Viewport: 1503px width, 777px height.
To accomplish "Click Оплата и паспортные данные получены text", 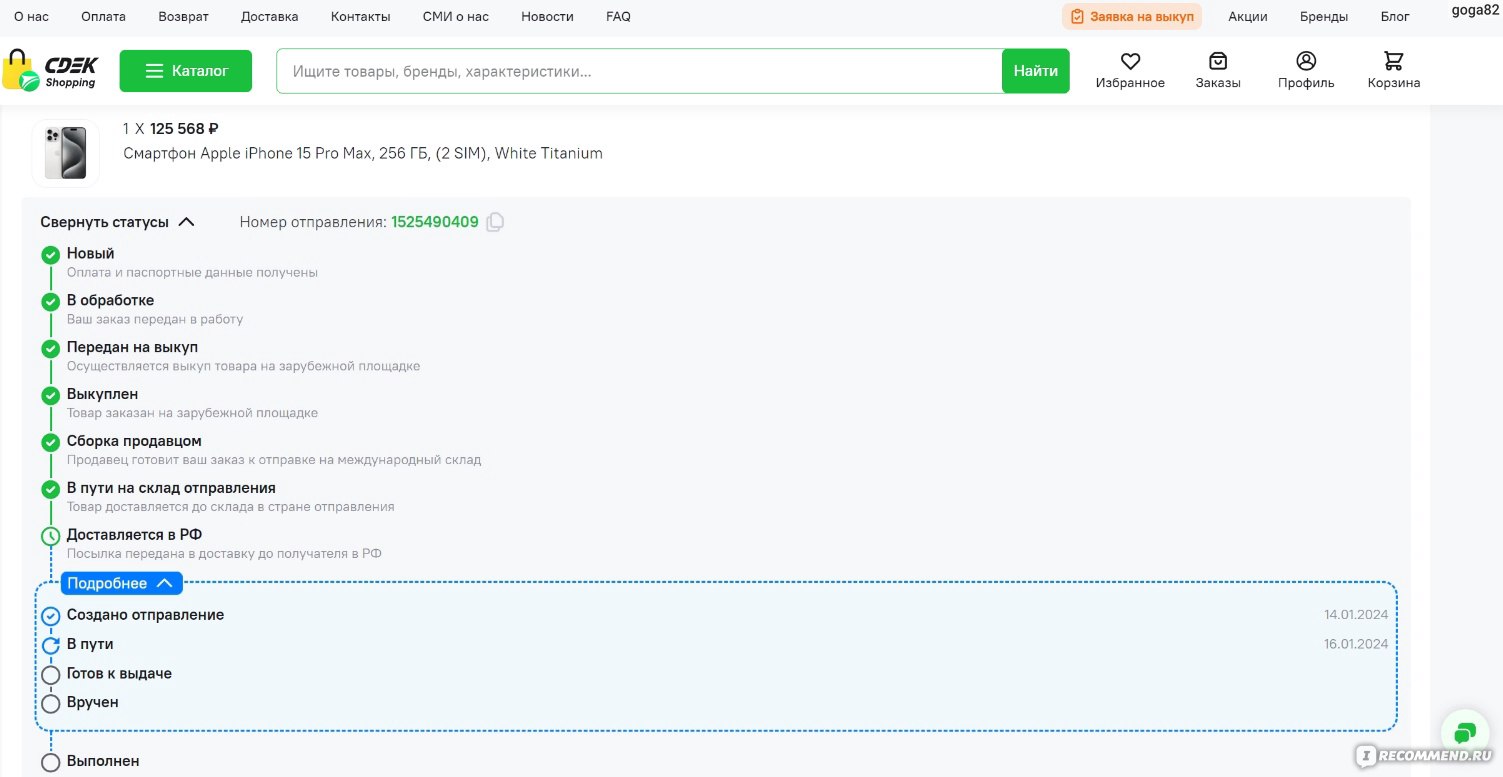I will pos(192,273).
